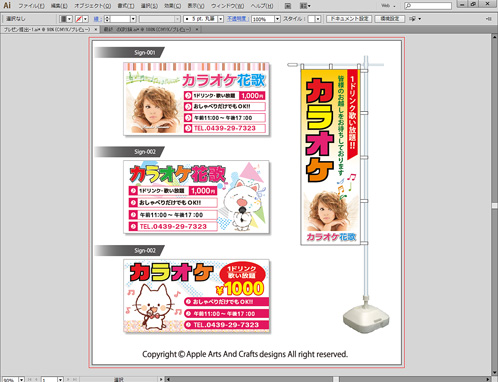
Task: Open the 効果(C) menu
Action: coord(172,6)
